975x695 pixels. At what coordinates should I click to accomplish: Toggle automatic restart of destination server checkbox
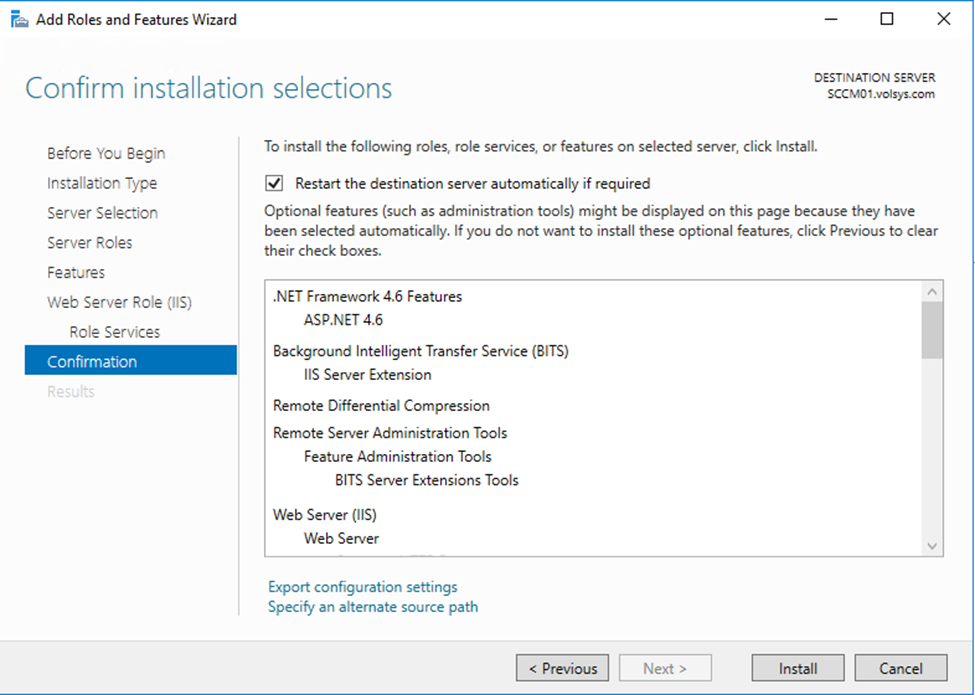coord(273,183)
